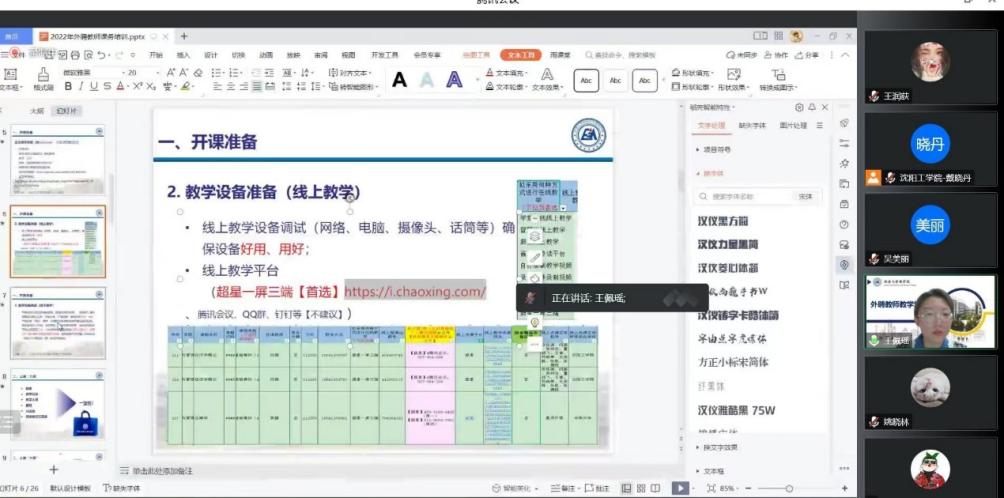Screen dimensions: 1004x498
Task: Choose the 汉仪雅酷黑 75W font
Action: click(x=736, y=410)
